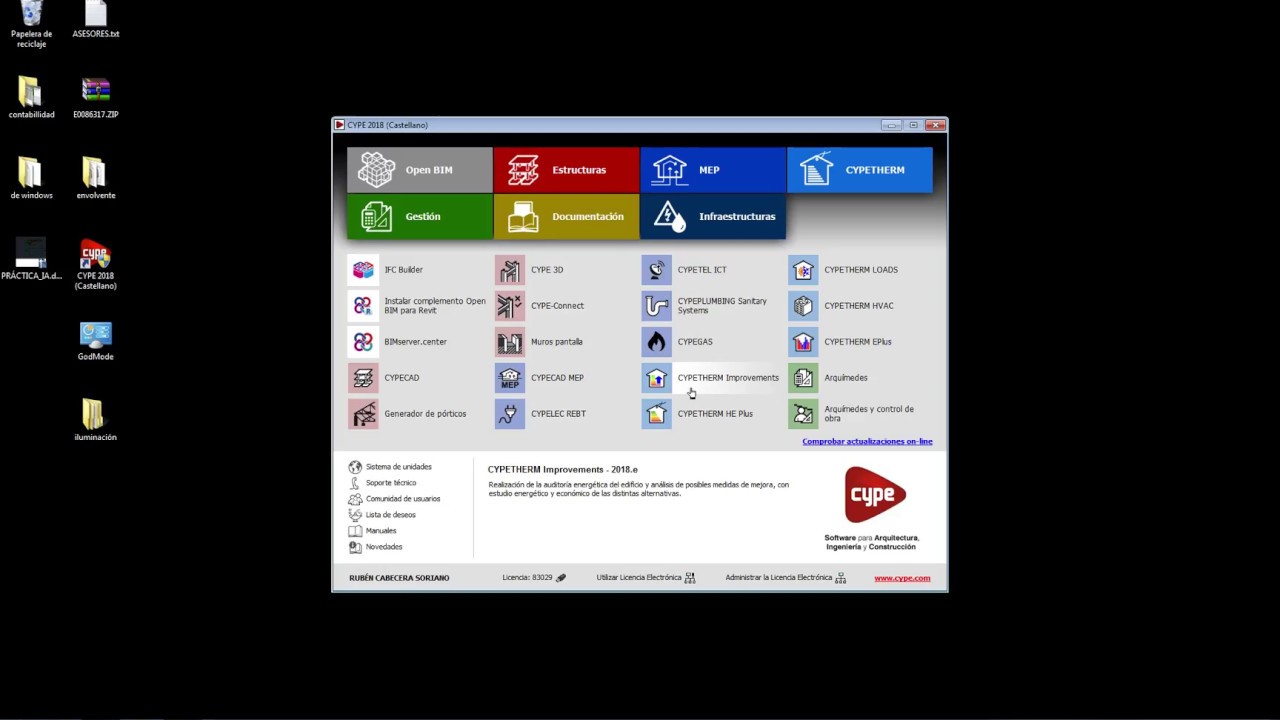Click the user name RUBÉN CABECERA SORIANO
The image size is (1280, 720).
coord(399,578)
